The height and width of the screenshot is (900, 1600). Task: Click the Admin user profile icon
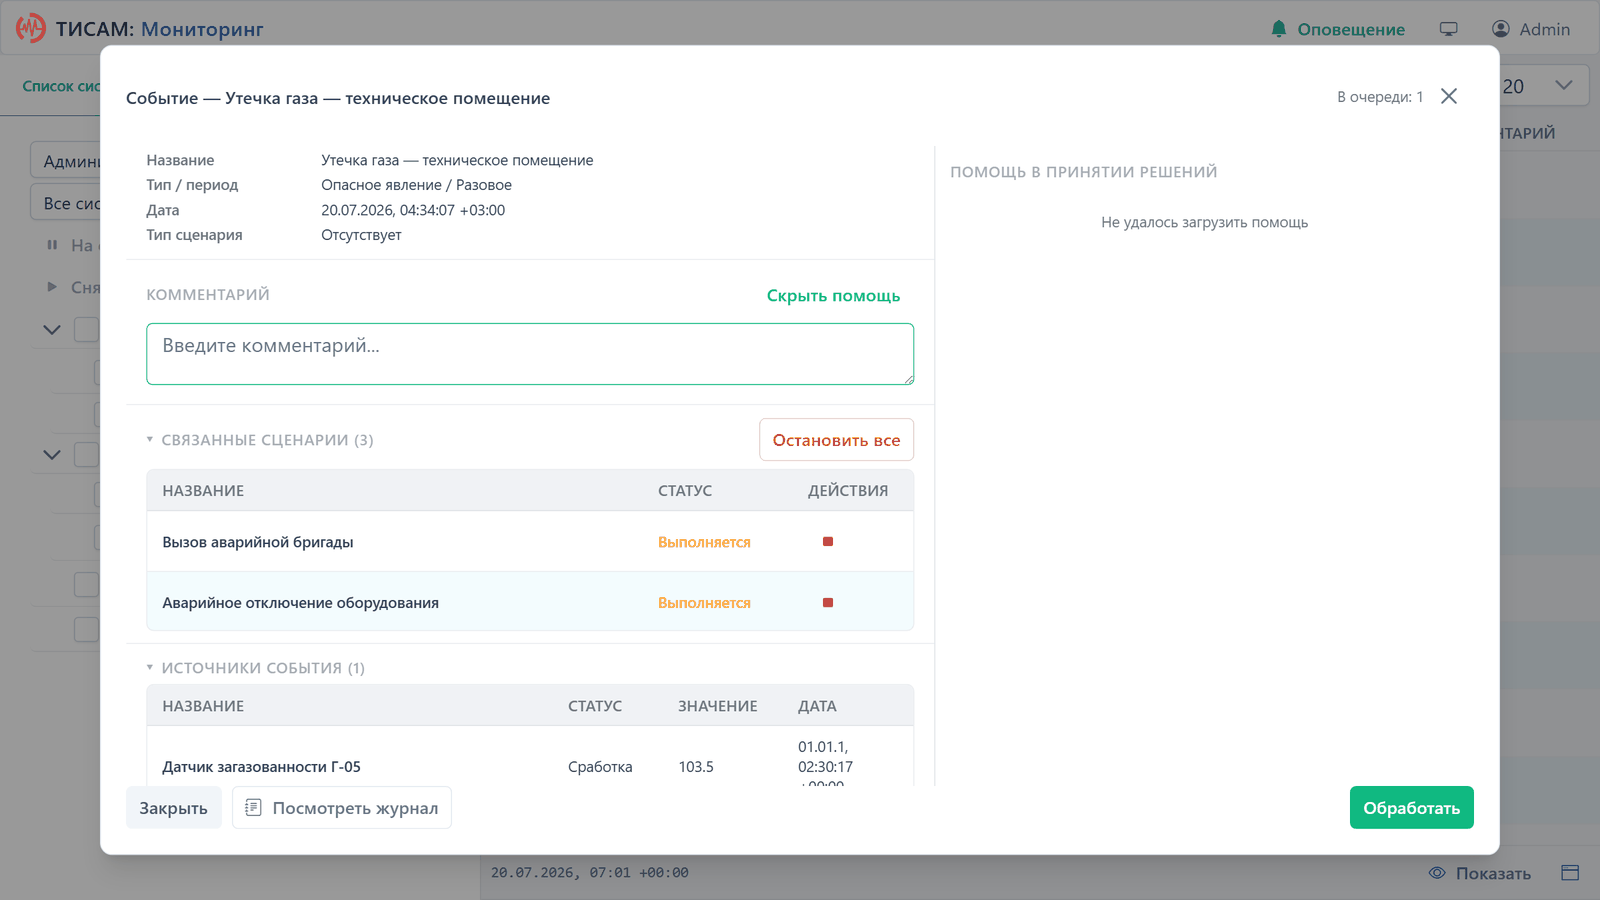(x=1501, y=29)
